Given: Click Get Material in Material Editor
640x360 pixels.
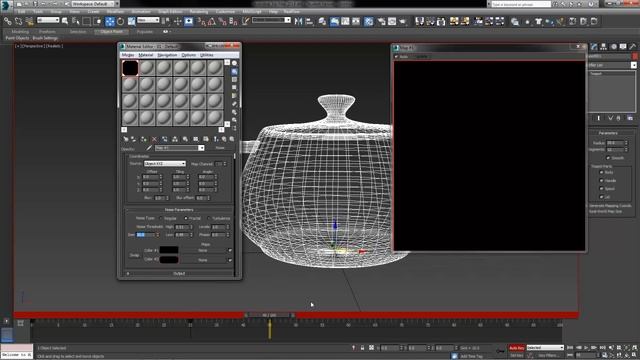Looking at the screenshot, I should (x=126, y=139).
